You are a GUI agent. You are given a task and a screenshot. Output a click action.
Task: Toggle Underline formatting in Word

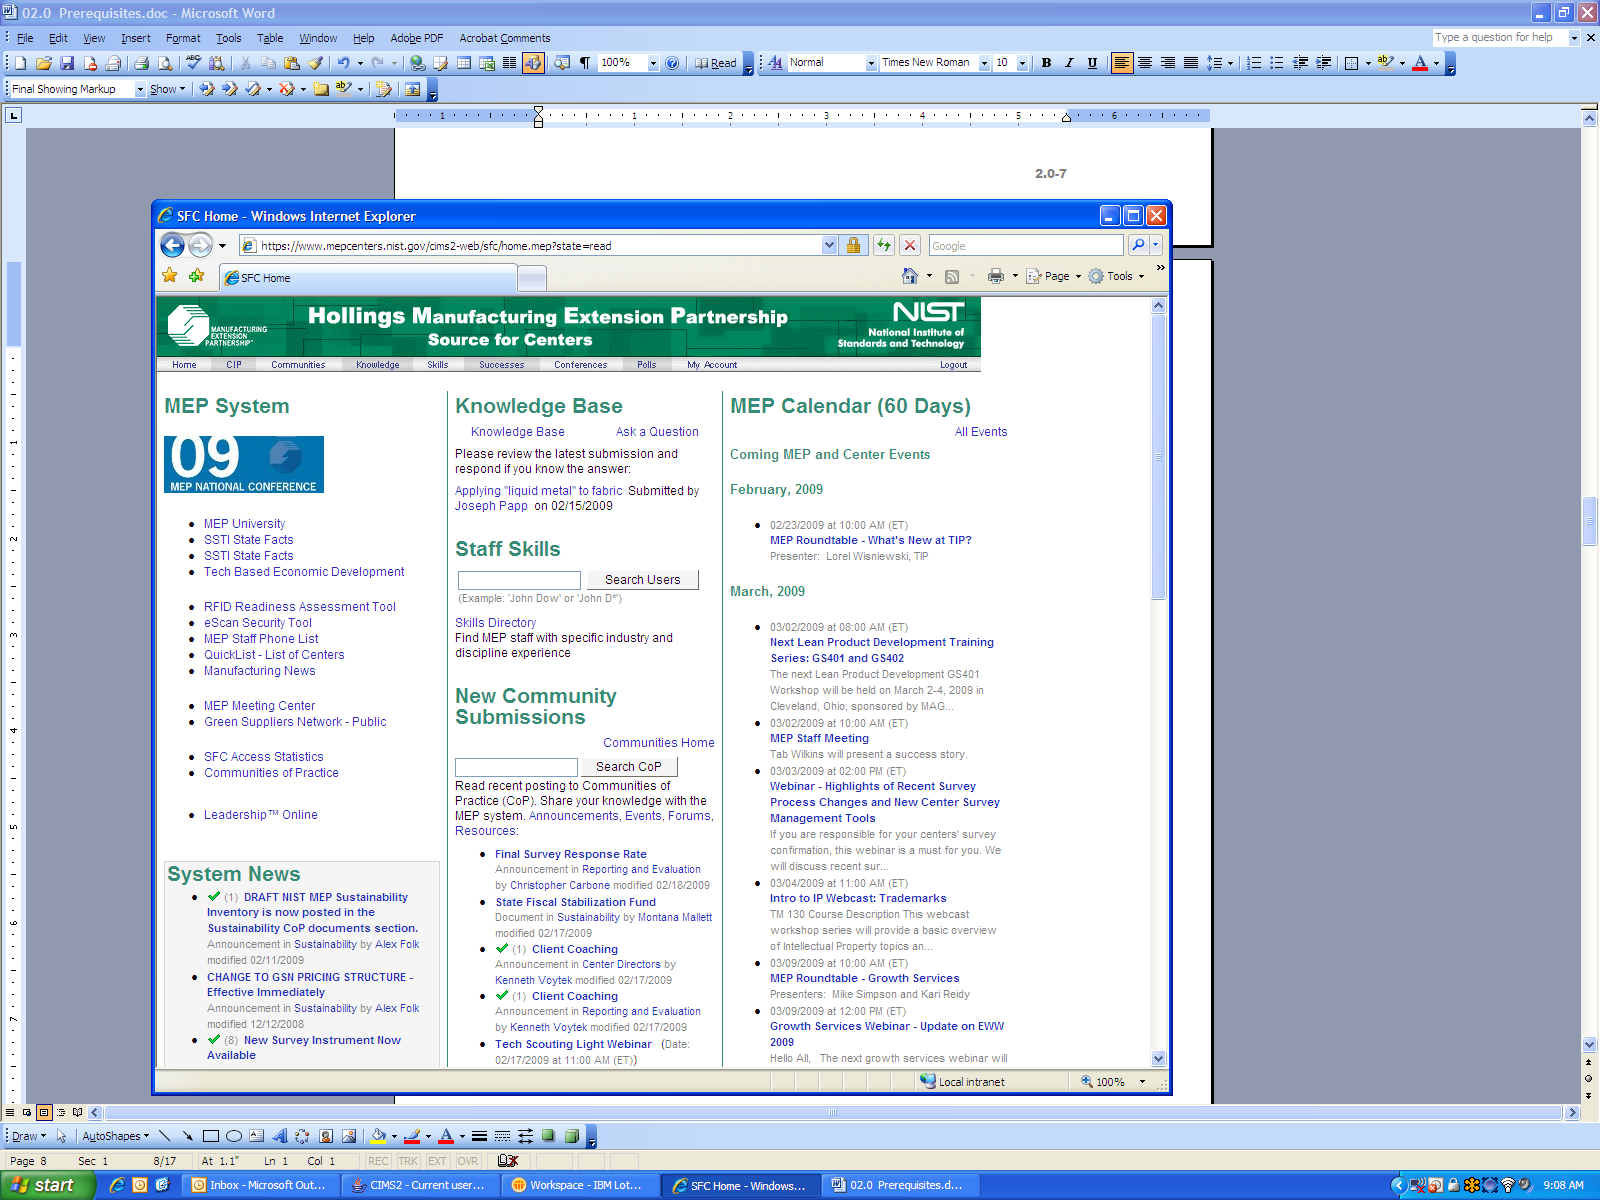1092,63
